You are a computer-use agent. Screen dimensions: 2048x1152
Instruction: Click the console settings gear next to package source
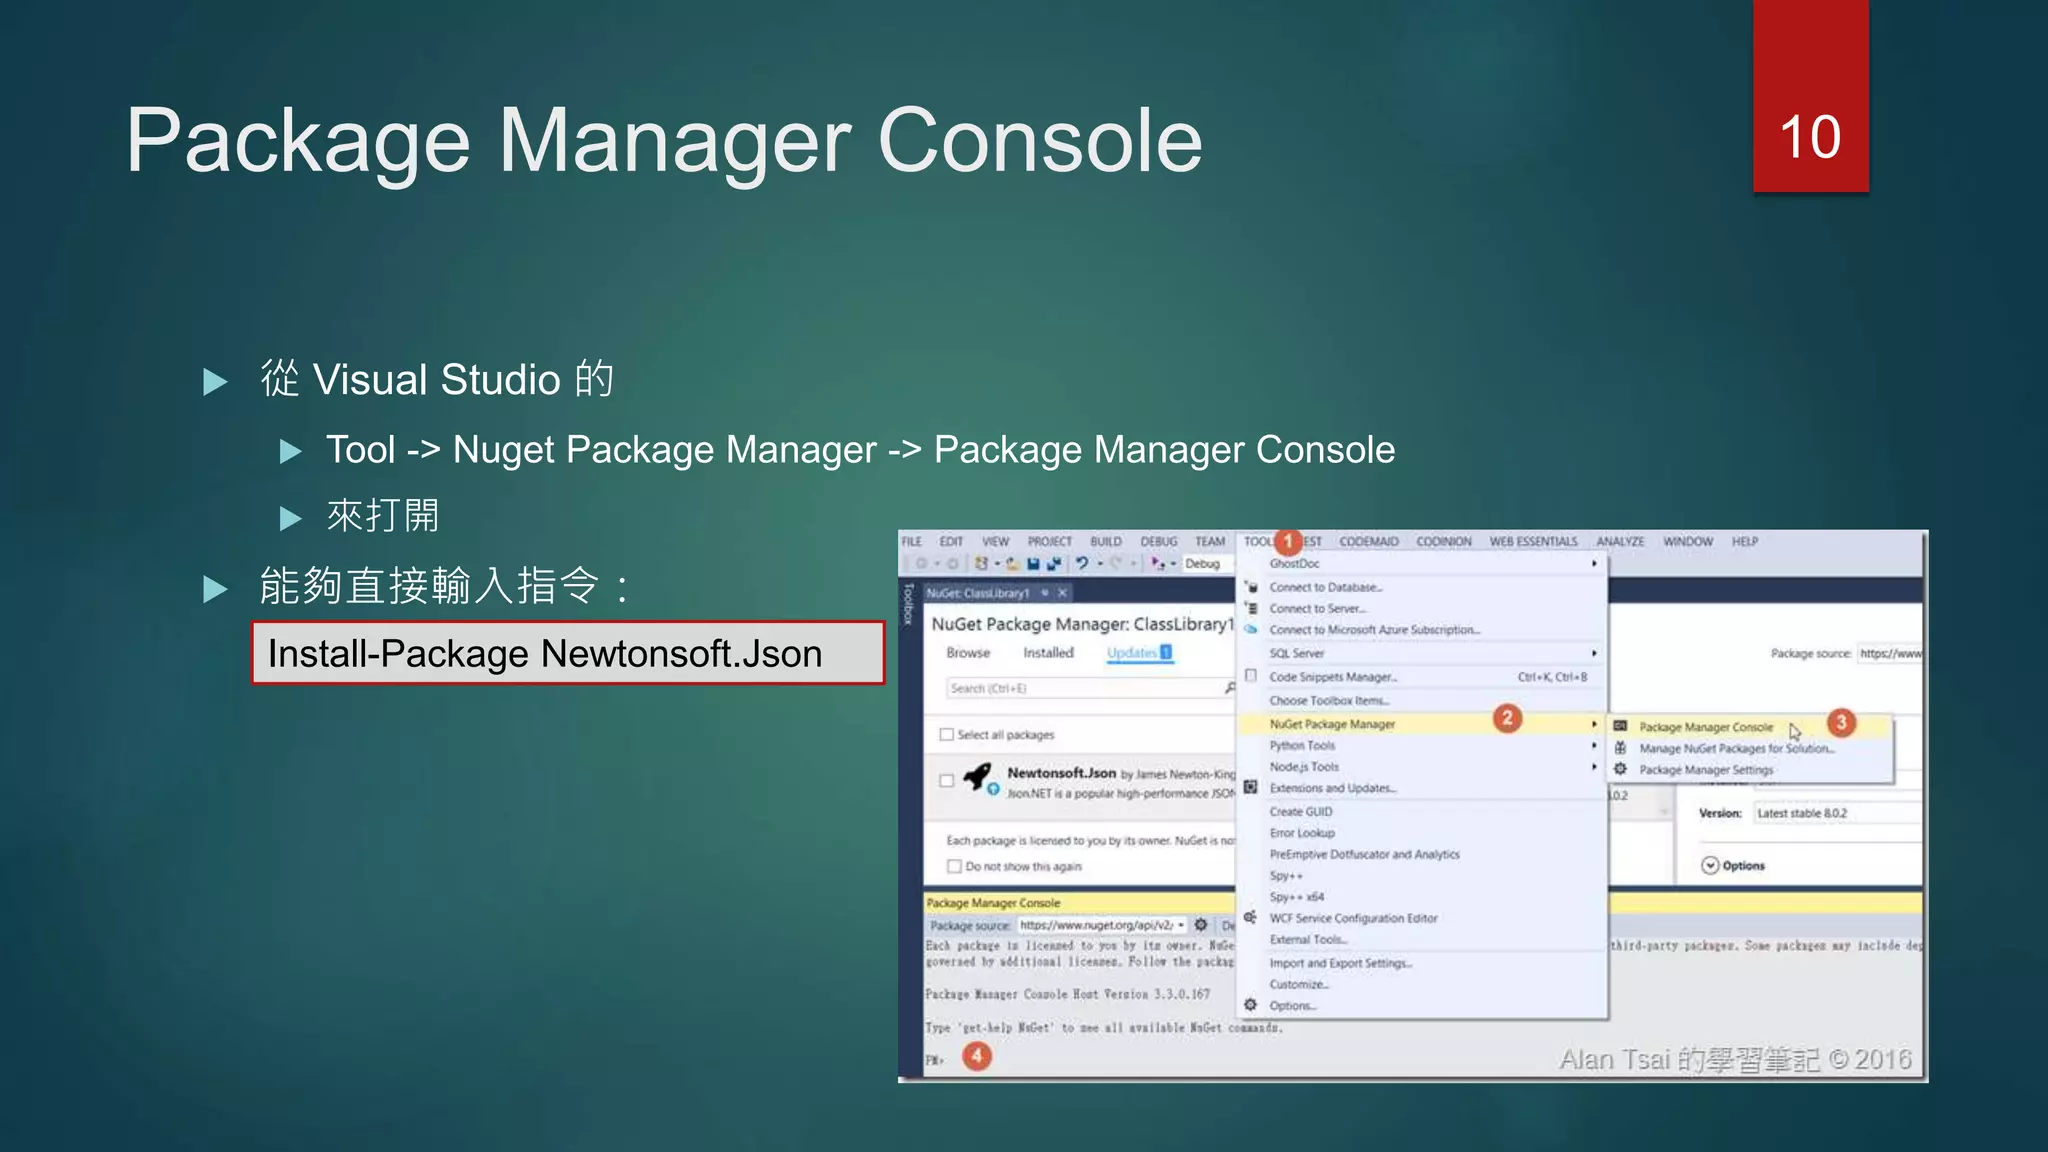1201,925
